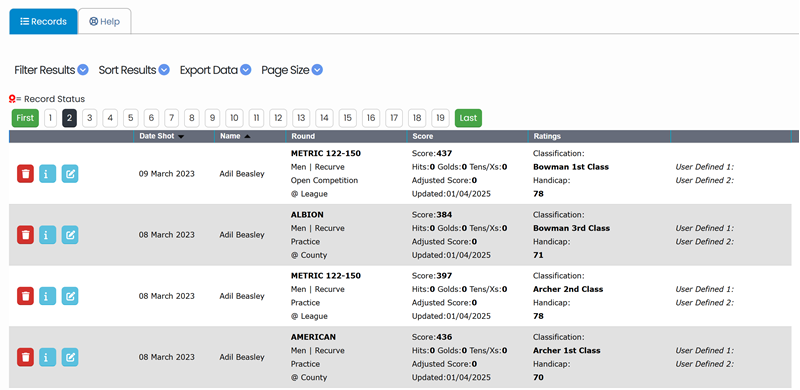Delete the METRIC 122-150 score 397 record

[26, 296]
